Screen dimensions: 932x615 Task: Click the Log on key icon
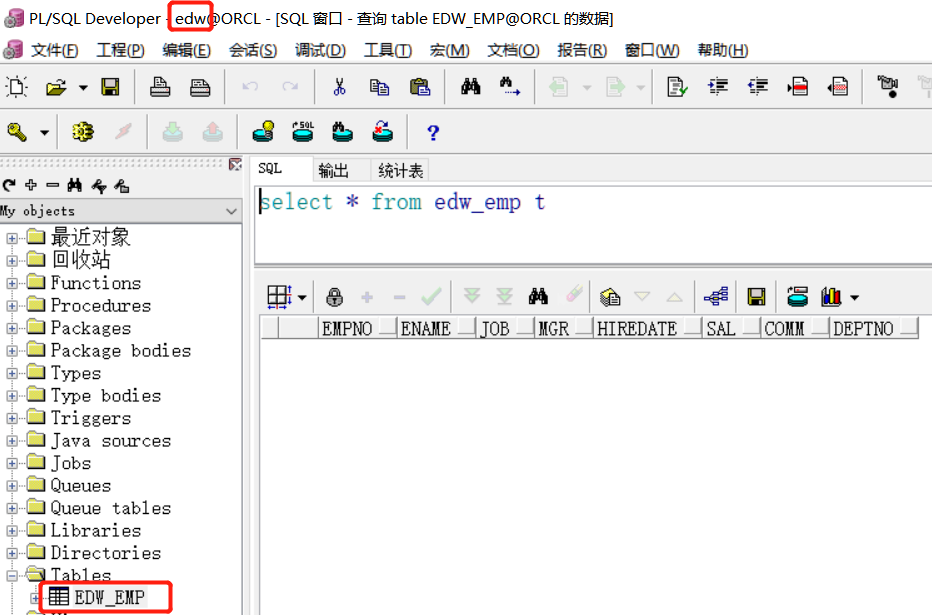click(x=17, y=132)
